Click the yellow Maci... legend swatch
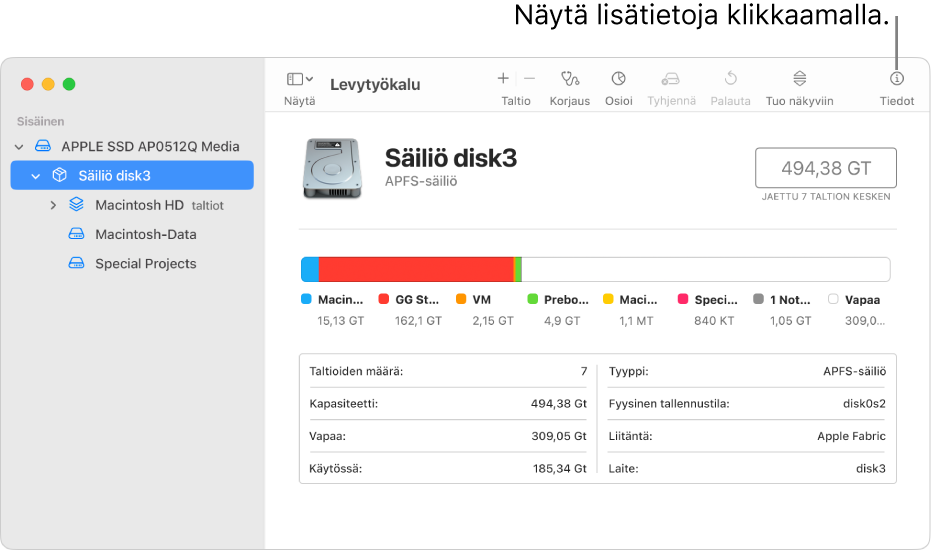Image resolution: width=931 pixels, height=551 pixels. coord(608,299)
